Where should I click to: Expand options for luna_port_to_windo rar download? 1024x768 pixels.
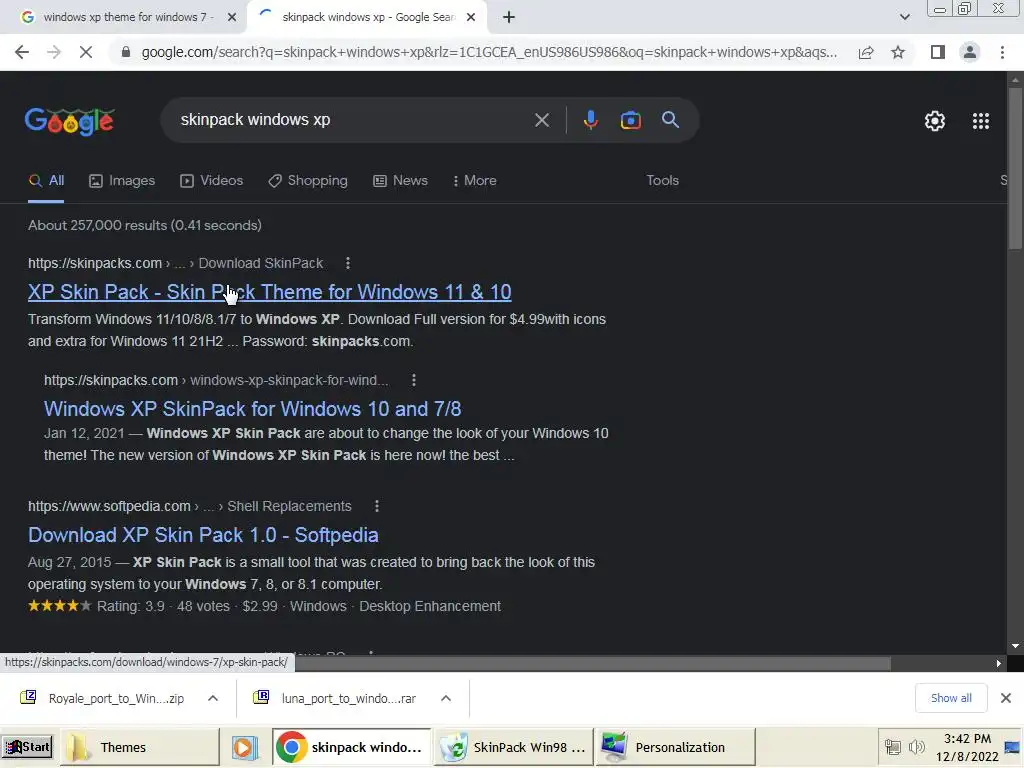pos(445,698)
